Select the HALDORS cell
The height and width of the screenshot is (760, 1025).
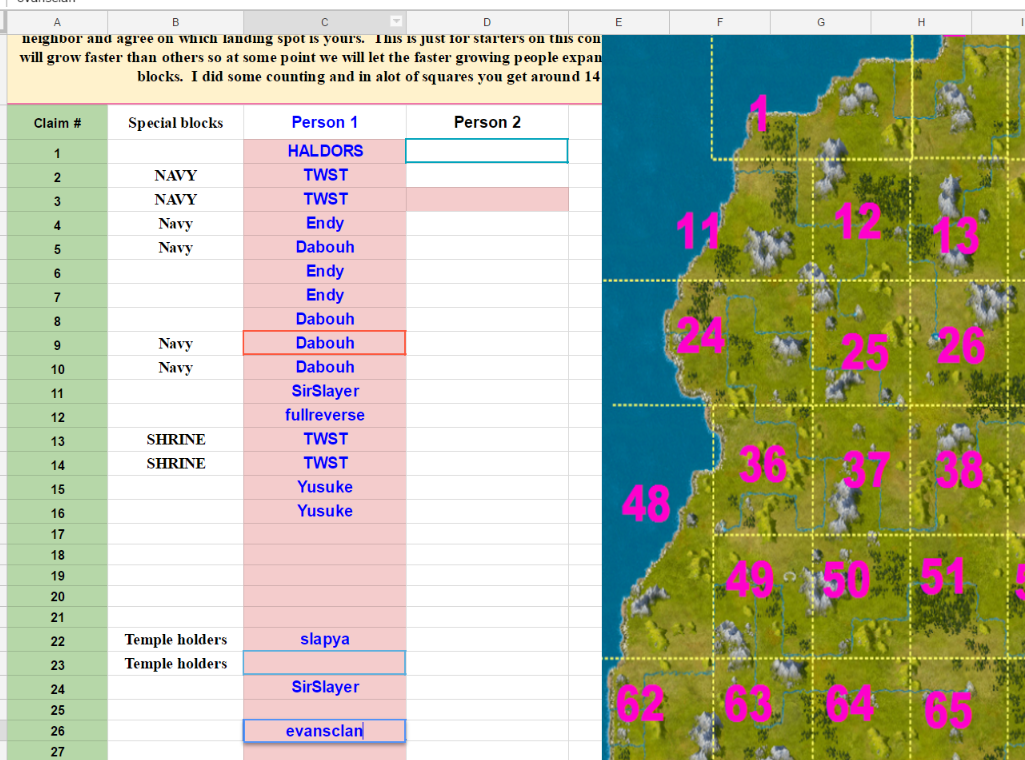(x=324, y=151)
